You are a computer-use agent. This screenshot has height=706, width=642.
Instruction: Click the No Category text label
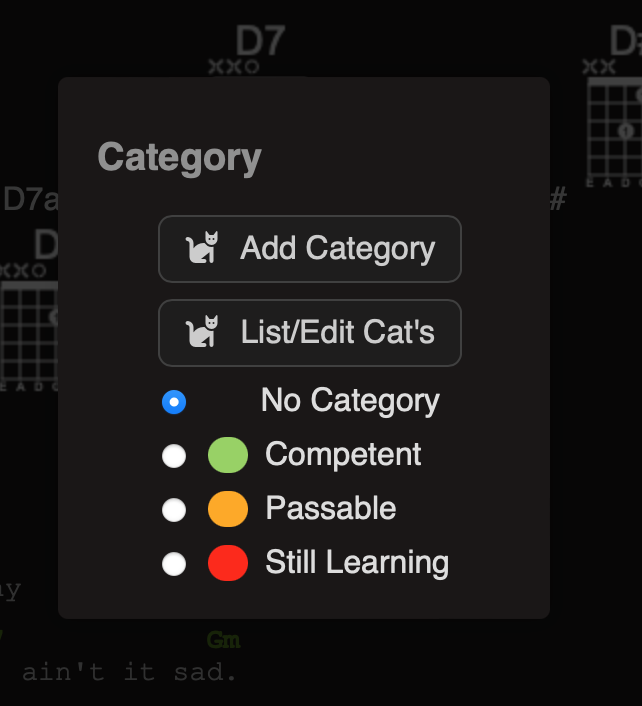pos(350,401)
